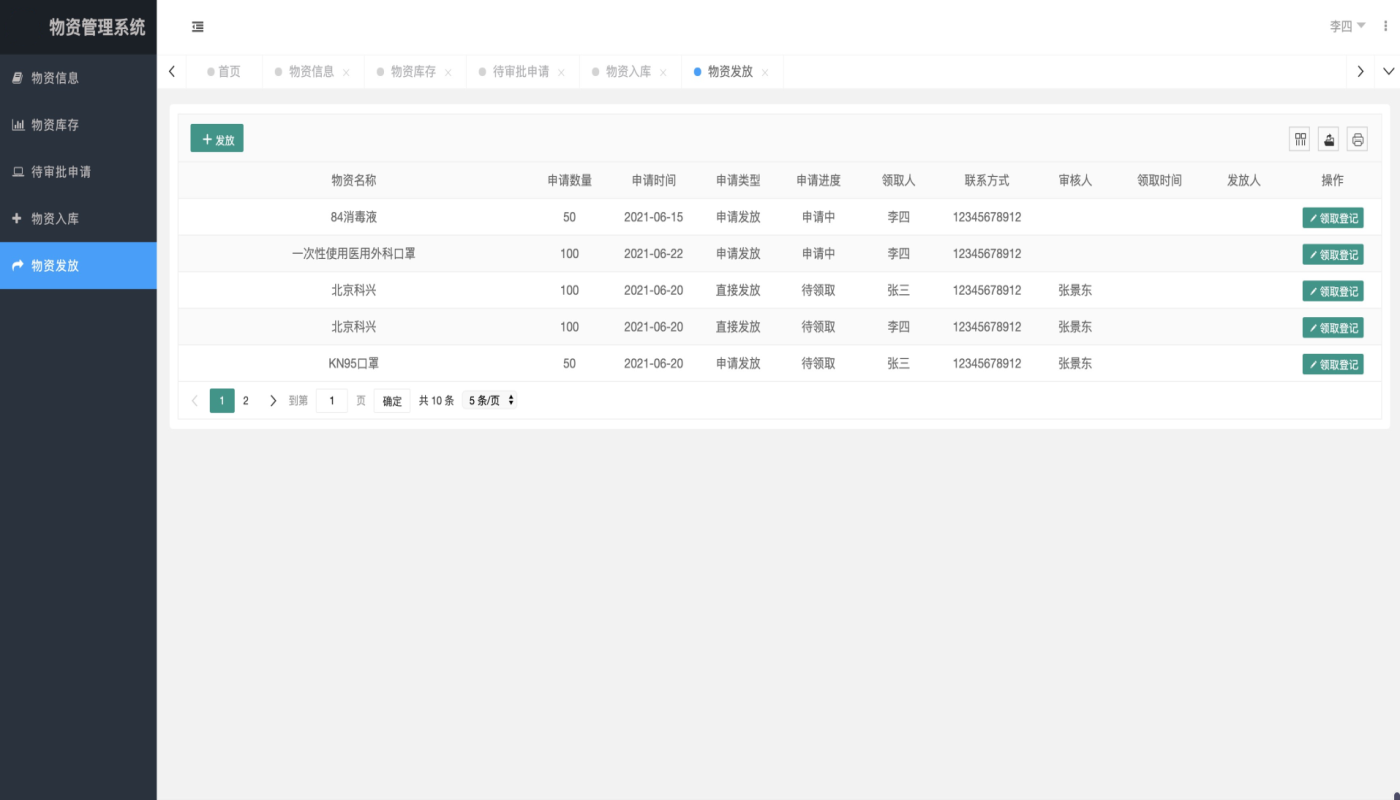Click the 共 10 条 total count text

click(436, 401)
